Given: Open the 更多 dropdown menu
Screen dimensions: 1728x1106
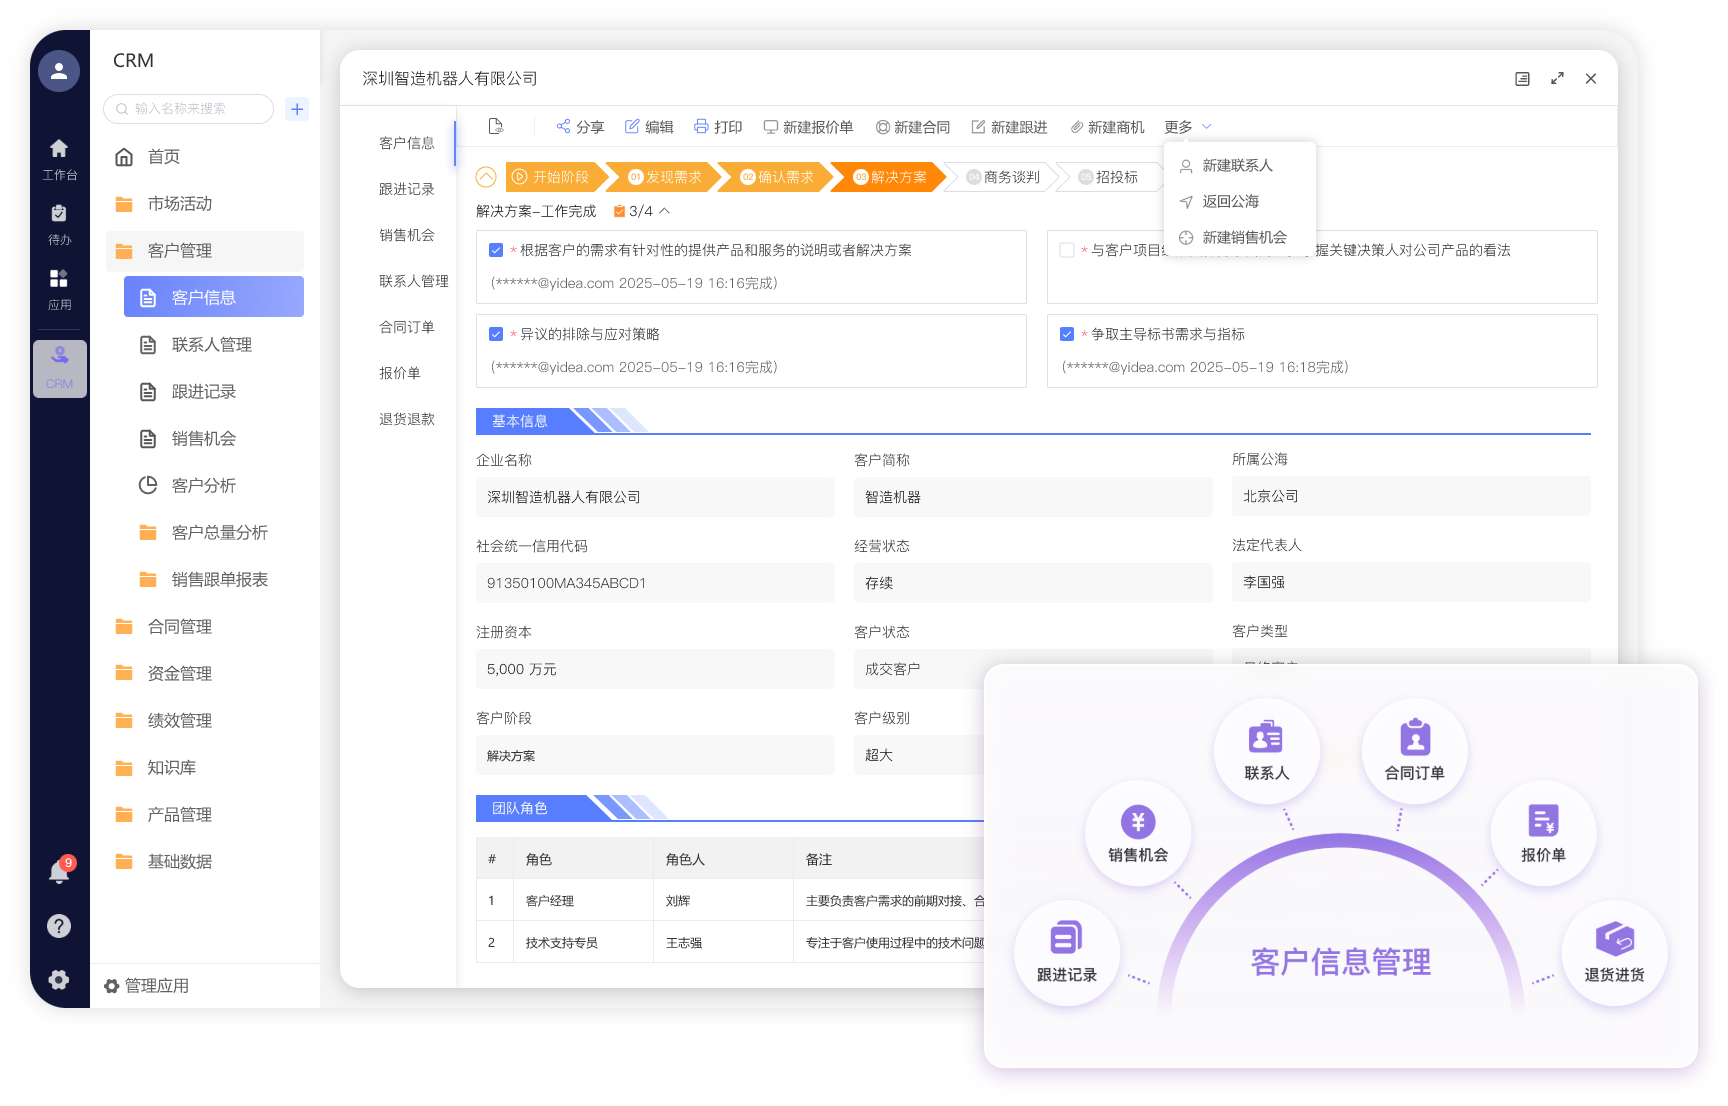Looking at the screenshot, I should [1185, 126].
